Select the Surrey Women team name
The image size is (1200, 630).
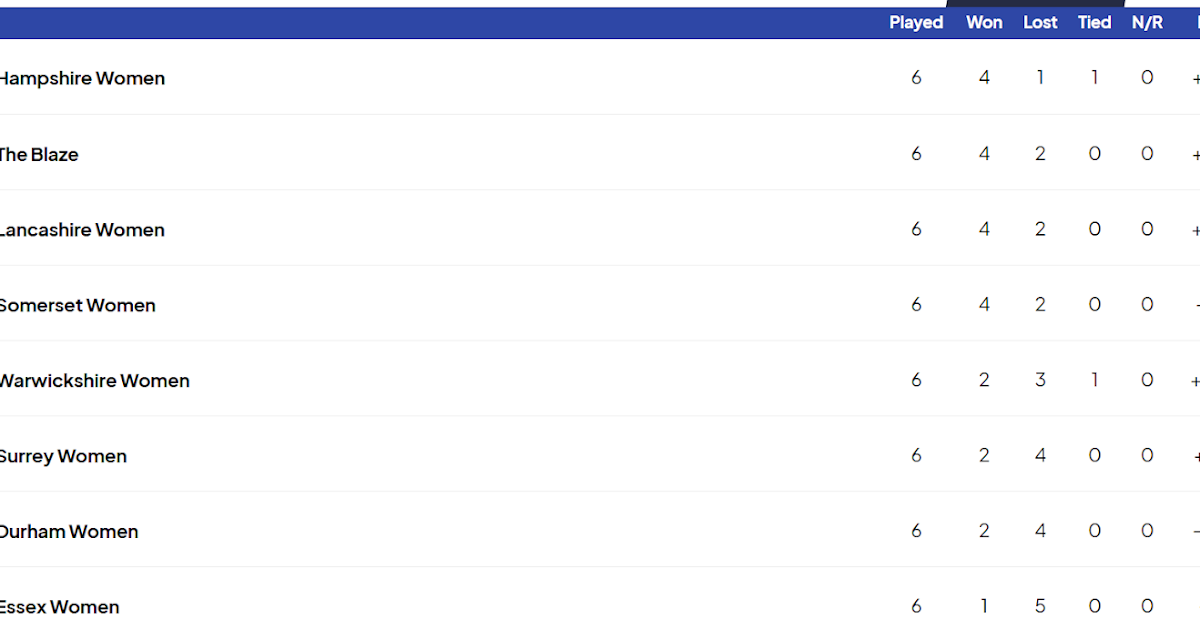pyautogui.click(x=63, y=457)
